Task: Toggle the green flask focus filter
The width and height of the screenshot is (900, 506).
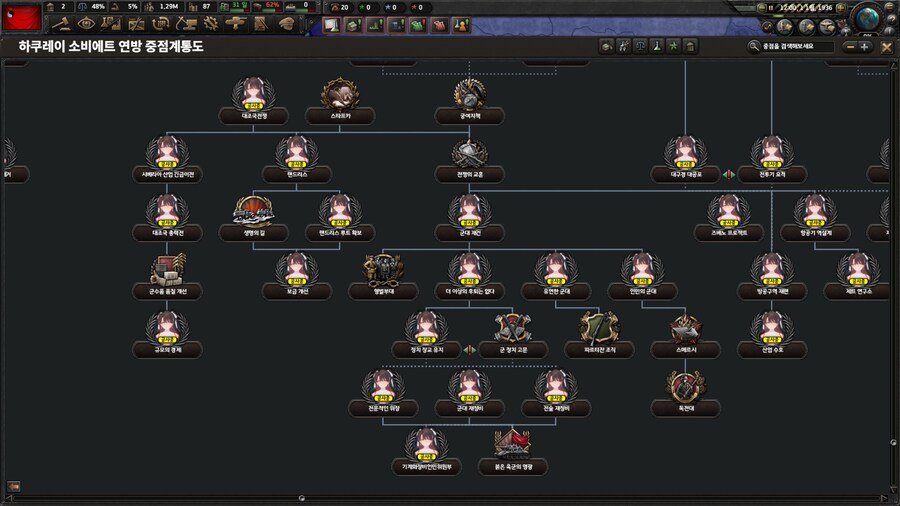Action: (x=656, y=46)
